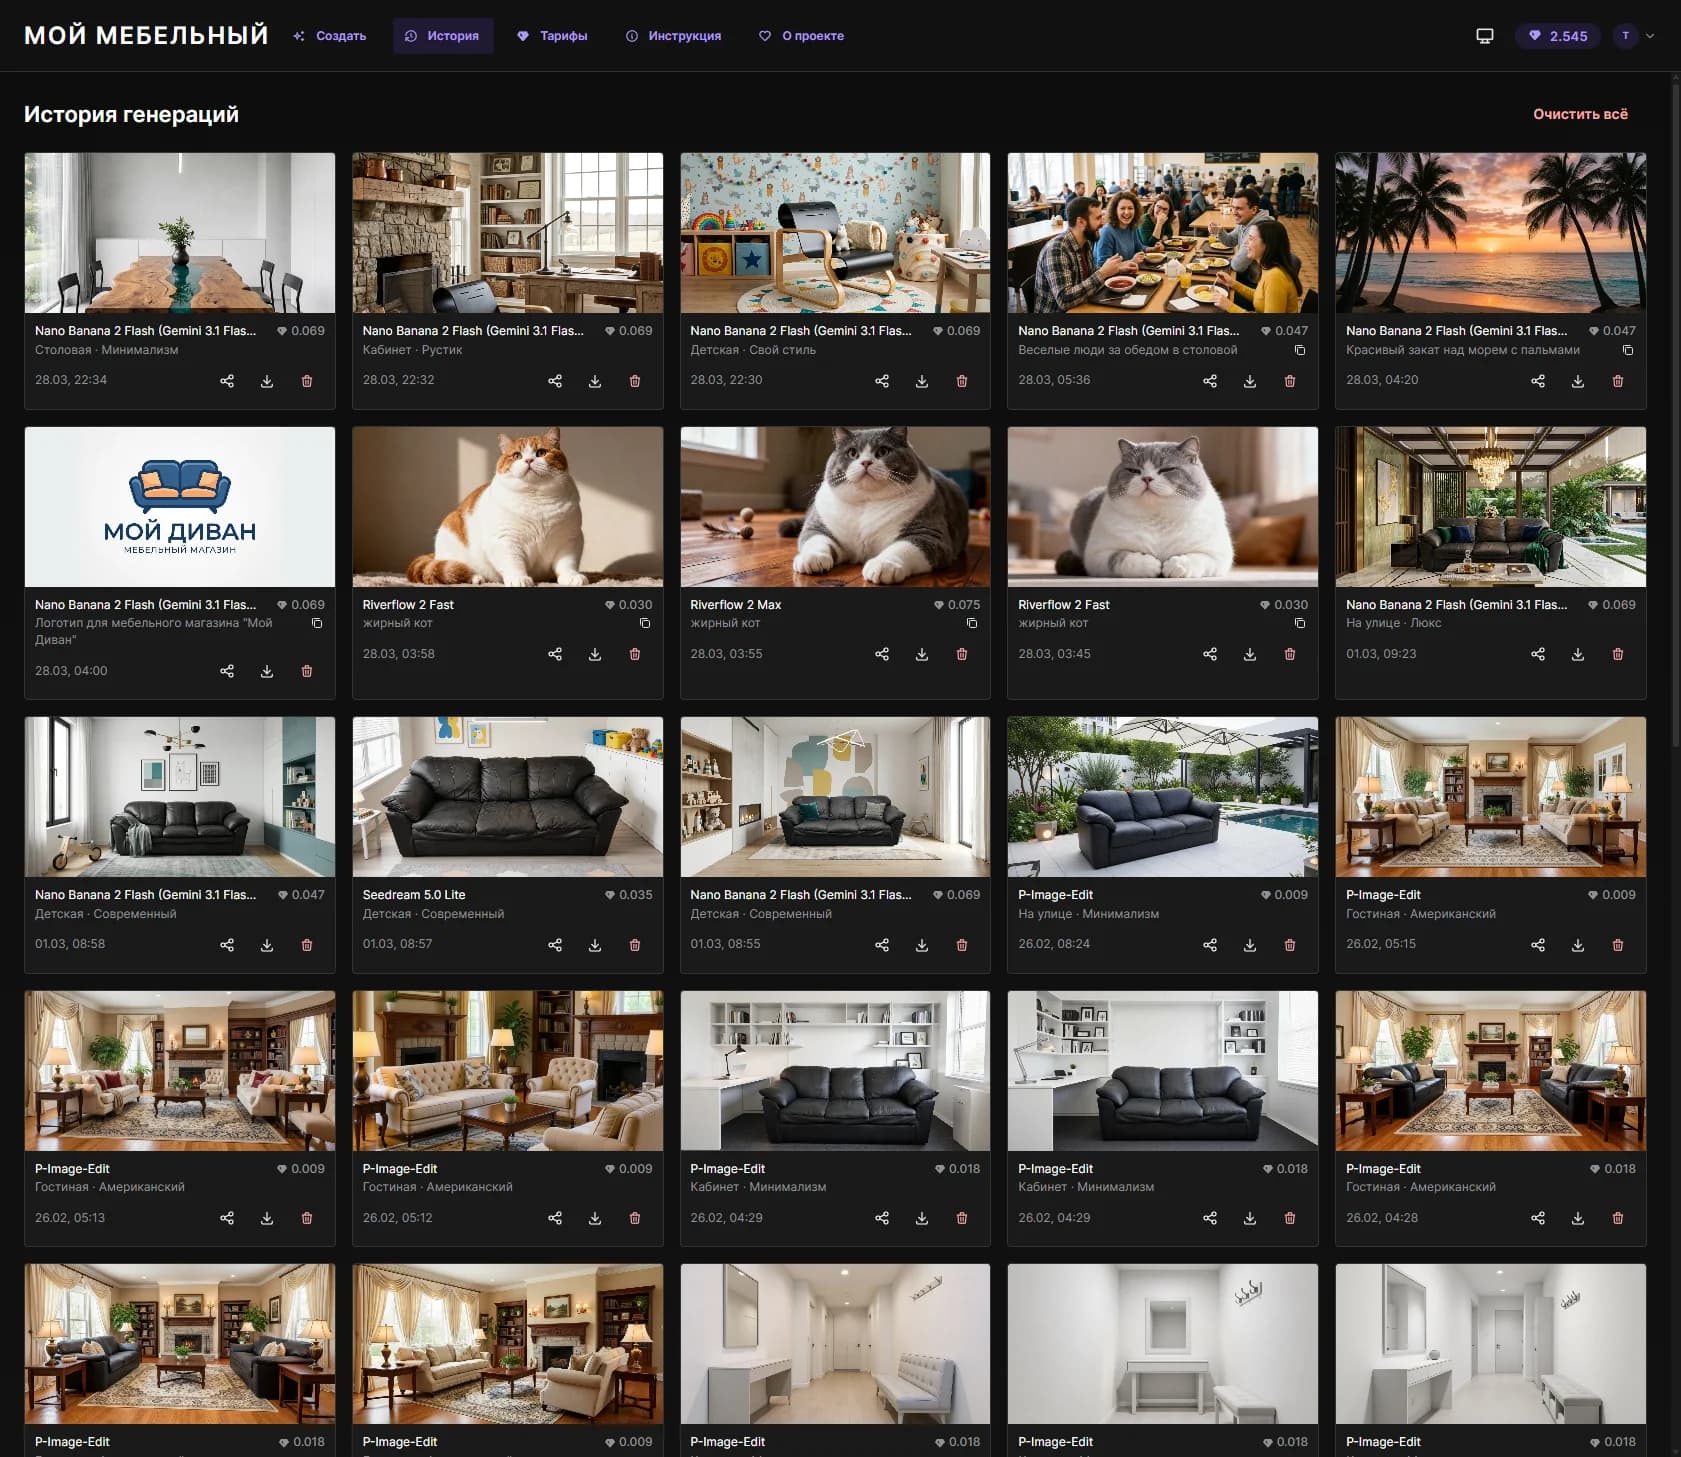This screenshot has height=1457, width=1681.
Task: Download the Кабинет Рустик image
Action: (x=595, y=381)
